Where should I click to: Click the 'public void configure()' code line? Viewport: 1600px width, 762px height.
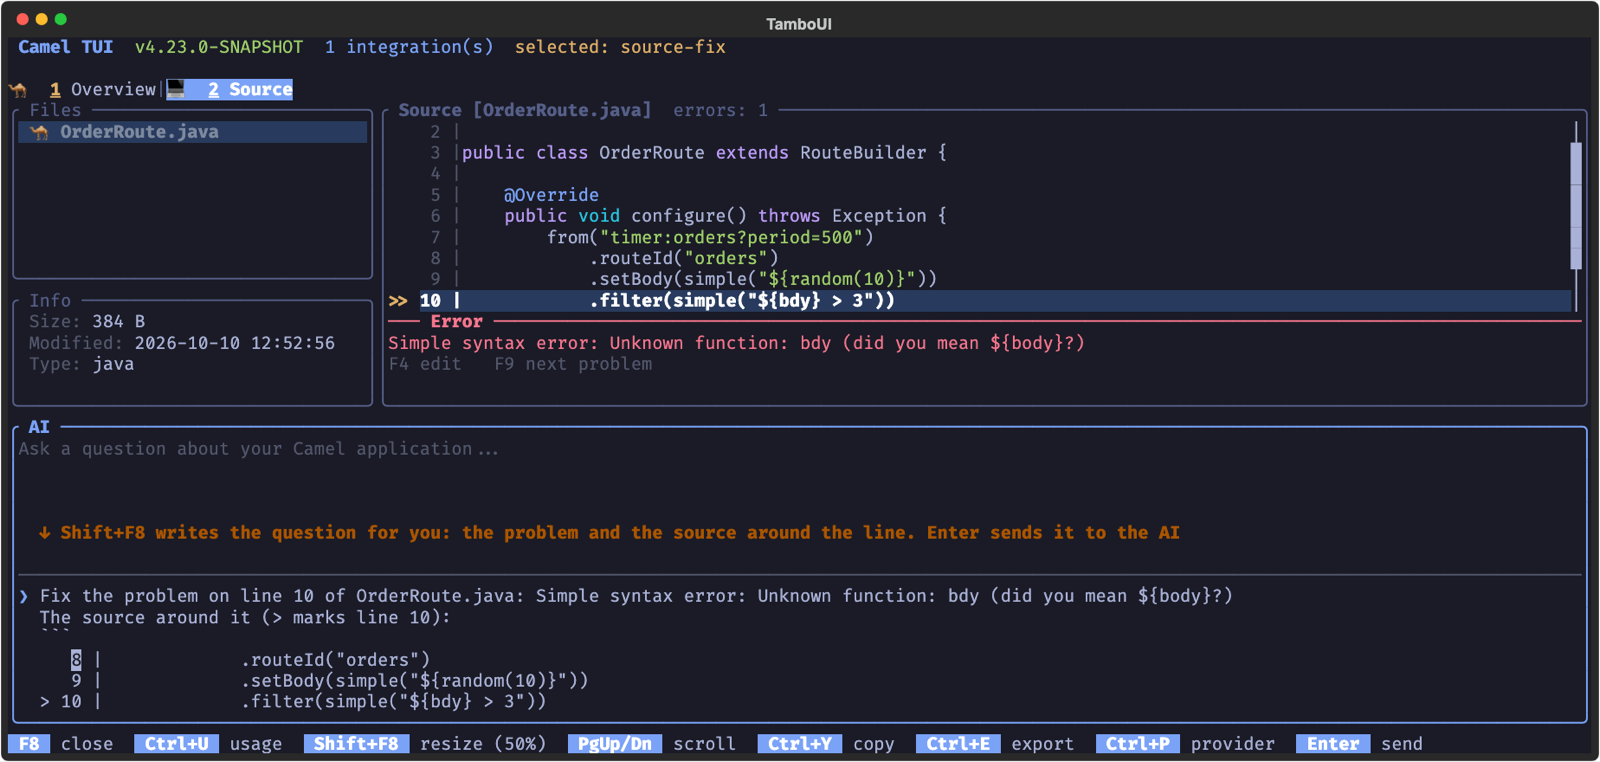point(725,216)
